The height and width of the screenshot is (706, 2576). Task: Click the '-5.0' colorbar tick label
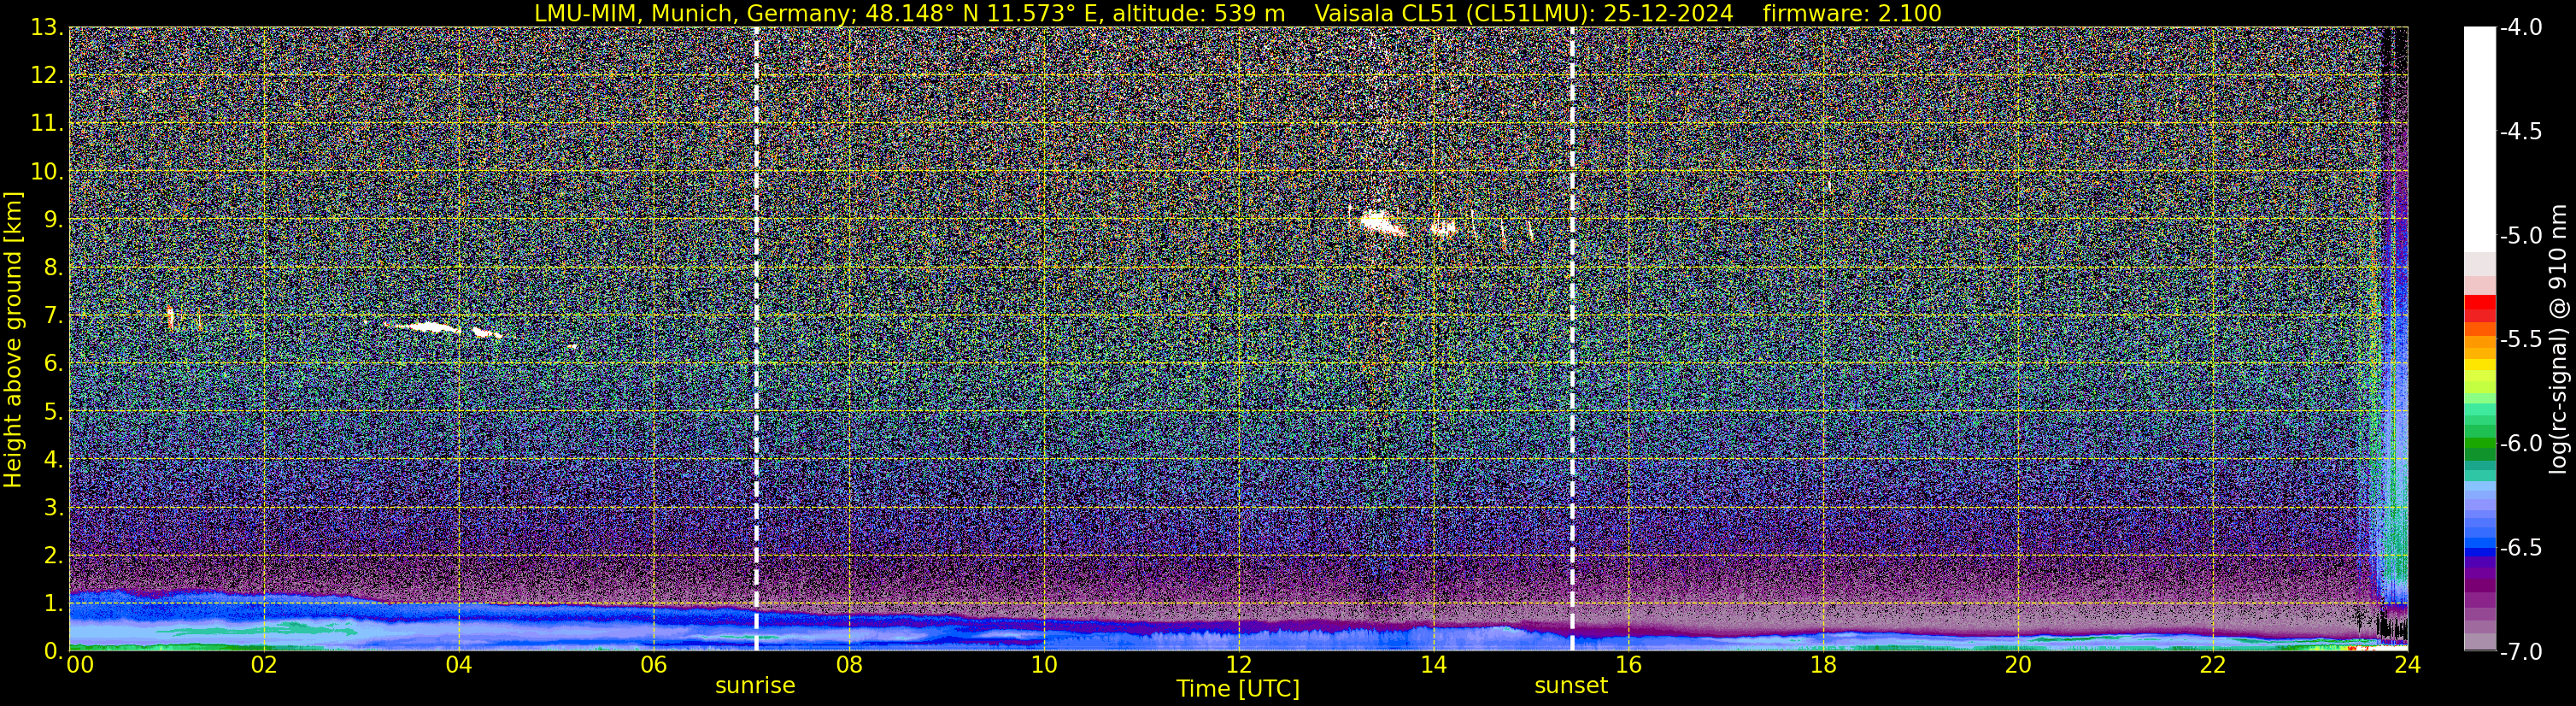point(2521,236)
